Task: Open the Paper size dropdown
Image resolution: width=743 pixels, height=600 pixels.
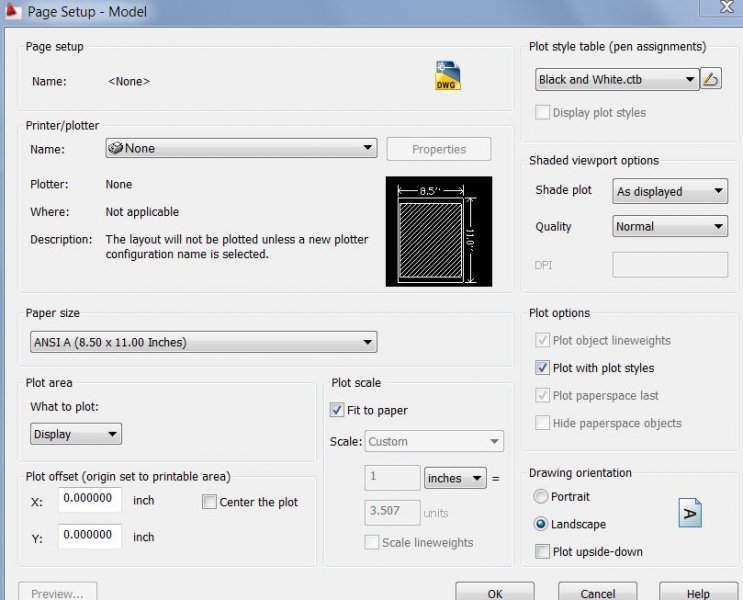Action: click(204, 342)
